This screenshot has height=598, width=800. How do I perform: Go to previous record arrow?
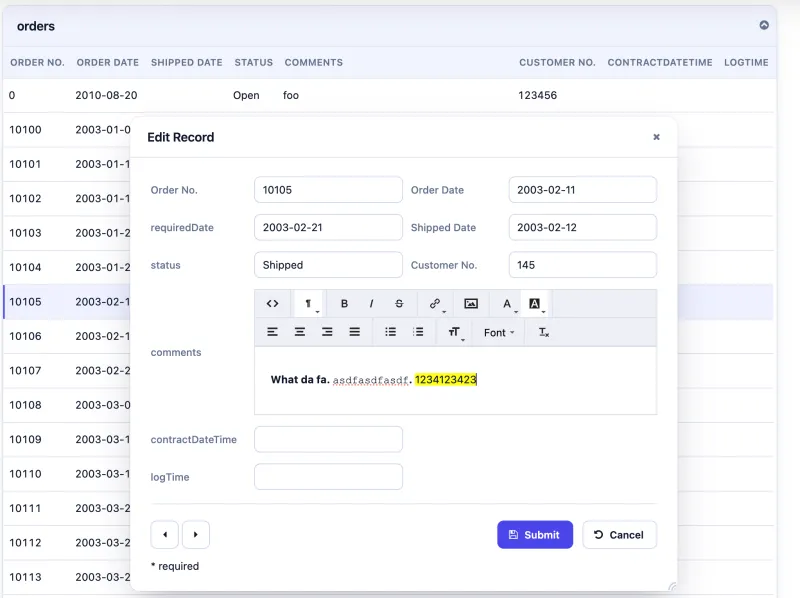165,535
